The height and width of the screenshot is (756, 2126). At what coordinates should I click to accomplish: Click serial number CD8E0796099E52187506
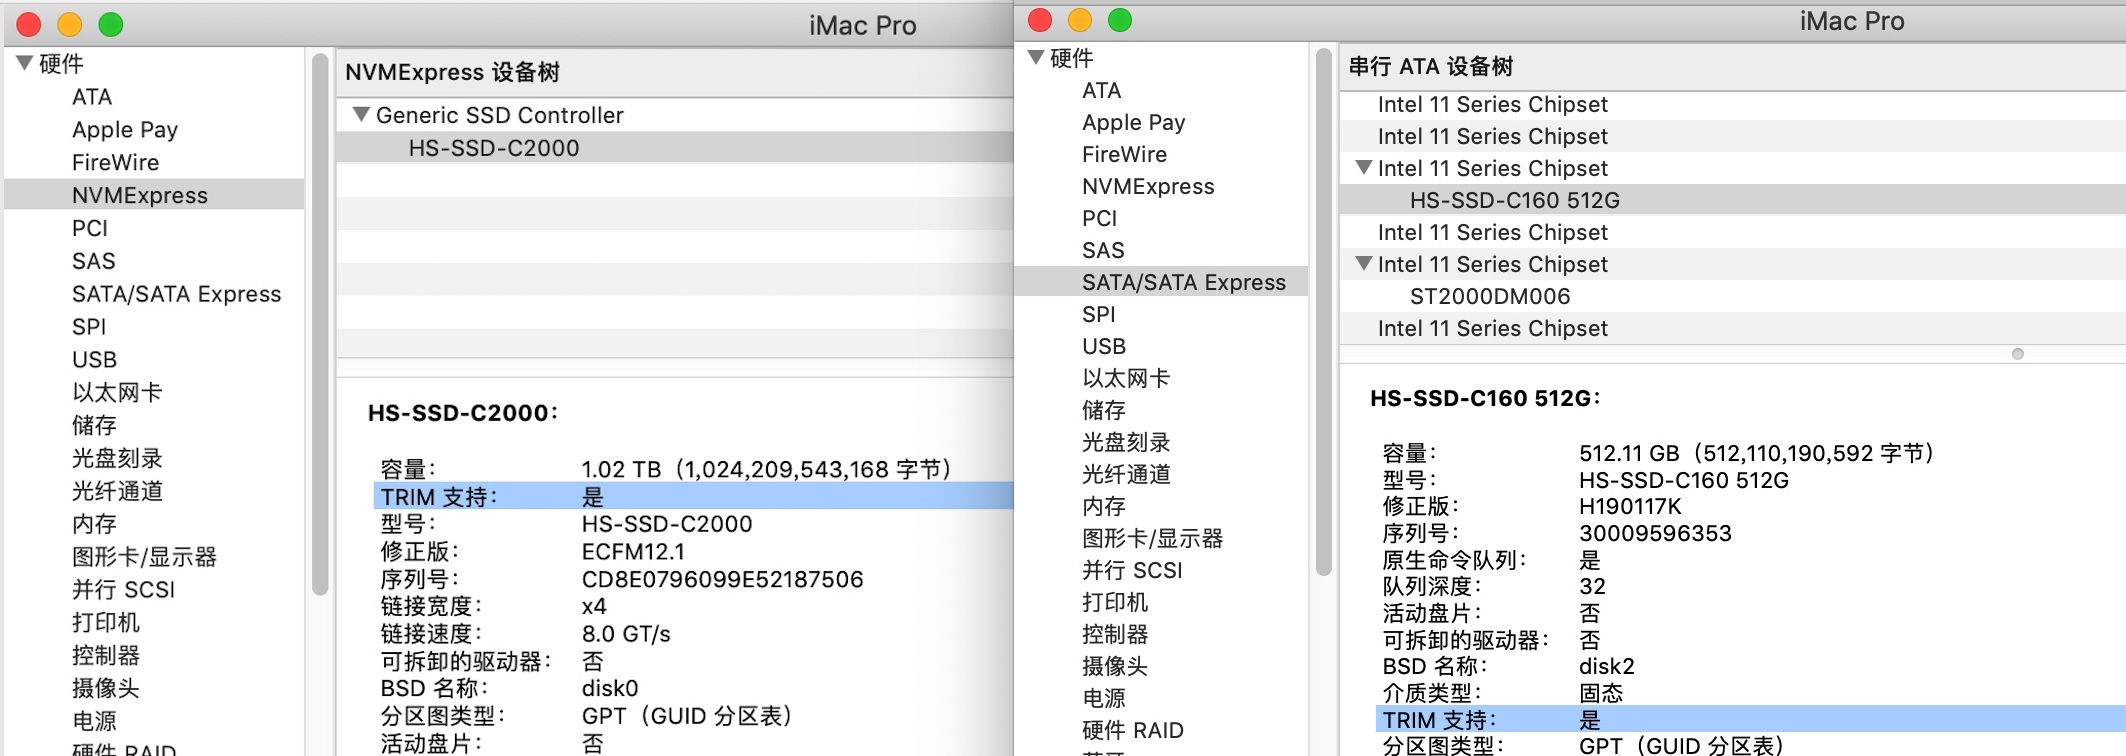pyautogui.click(x=722, y=579)
